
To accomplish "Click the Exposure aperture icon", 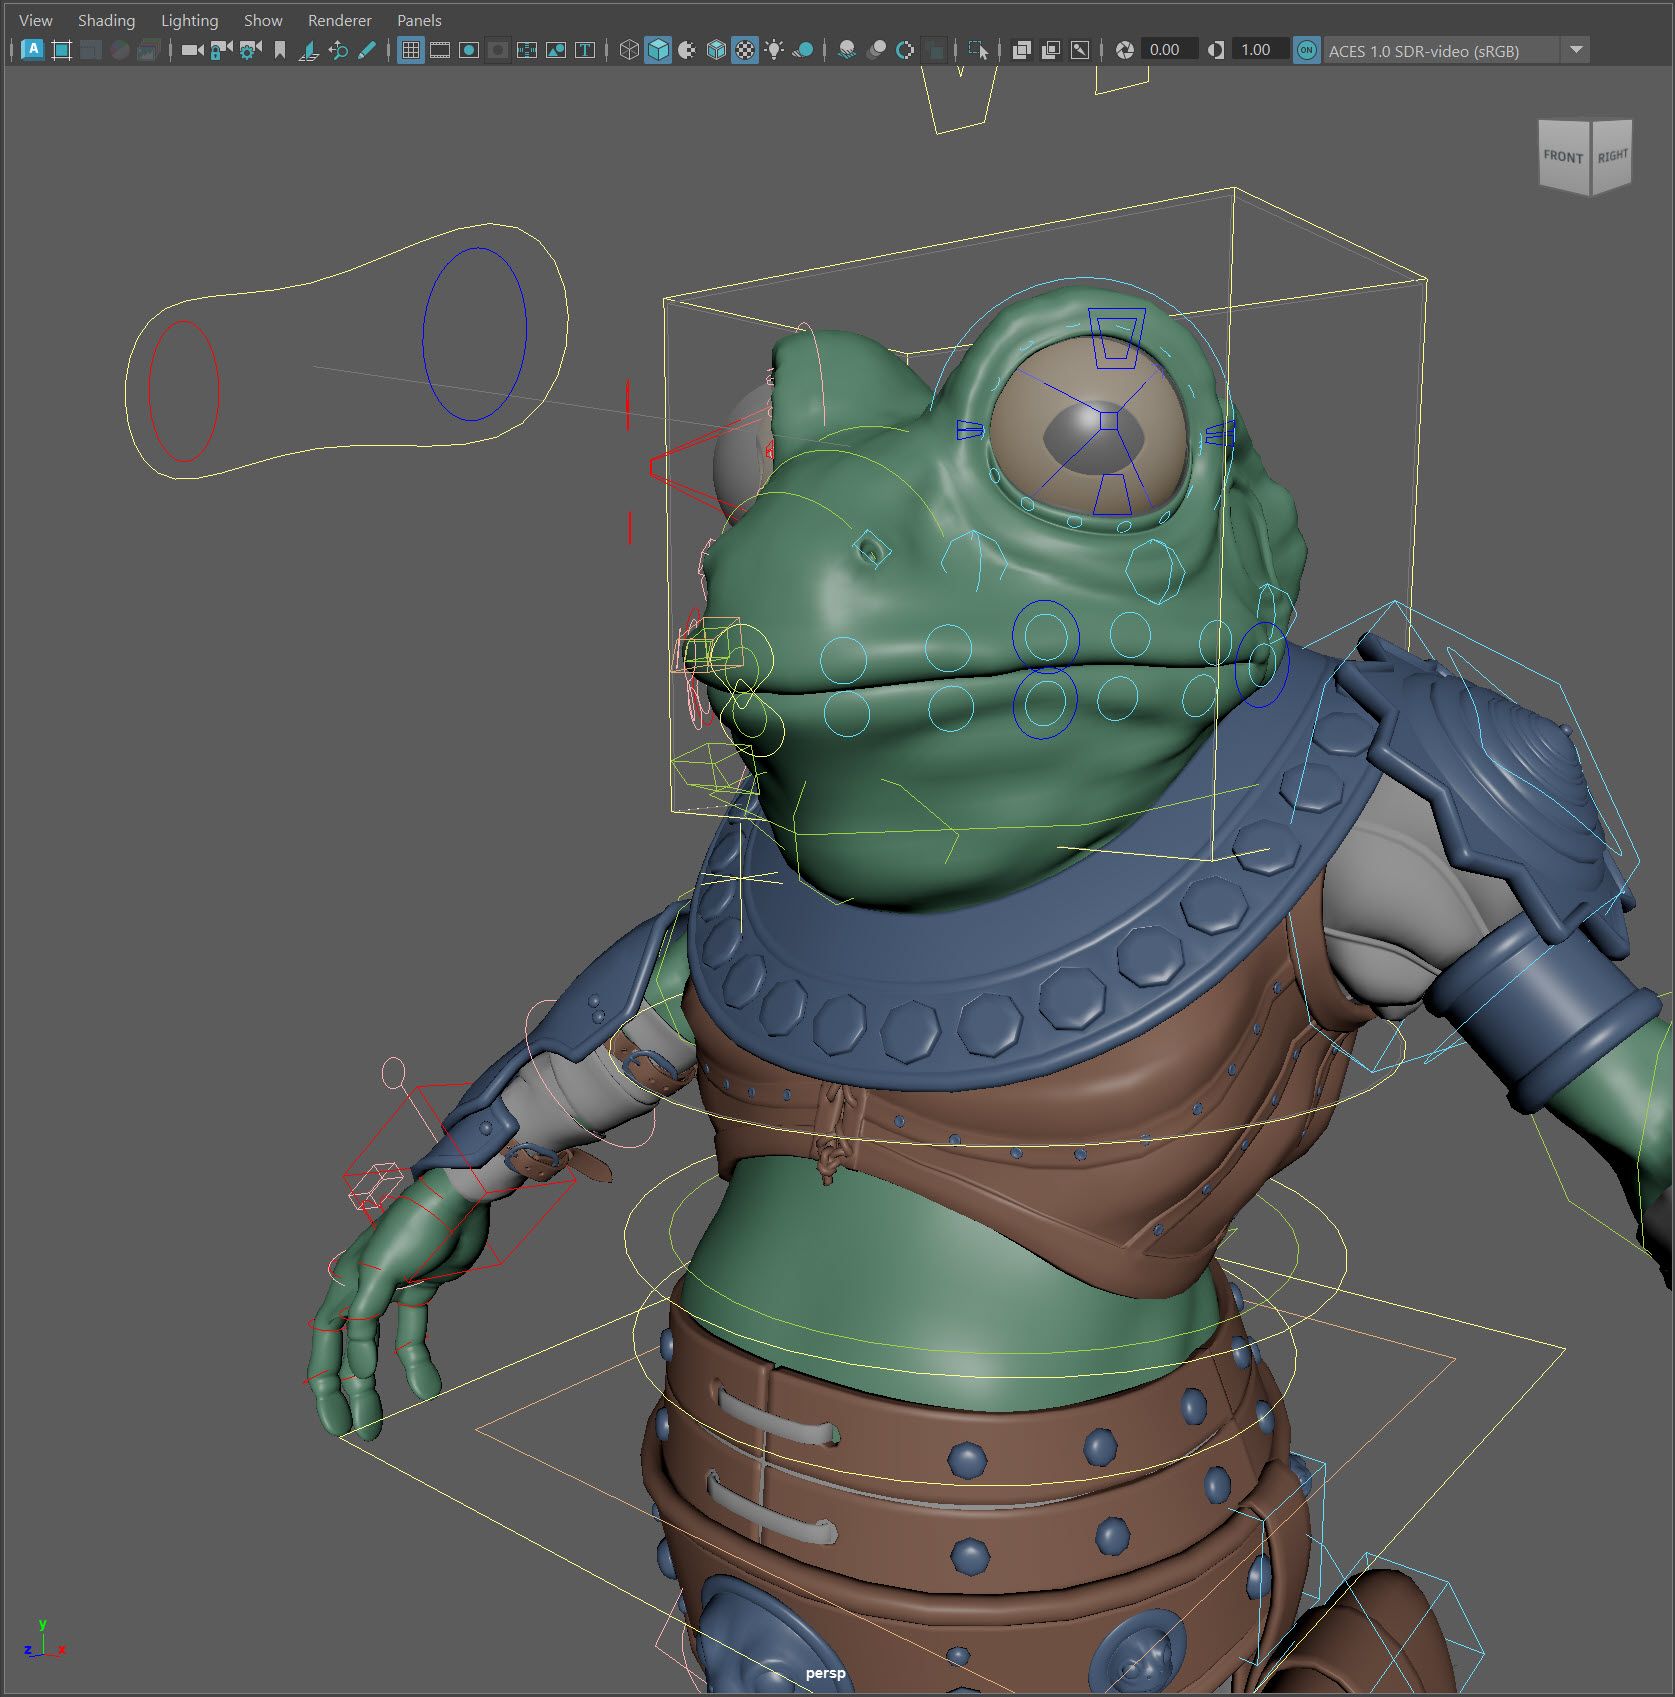I will 1124,49.
